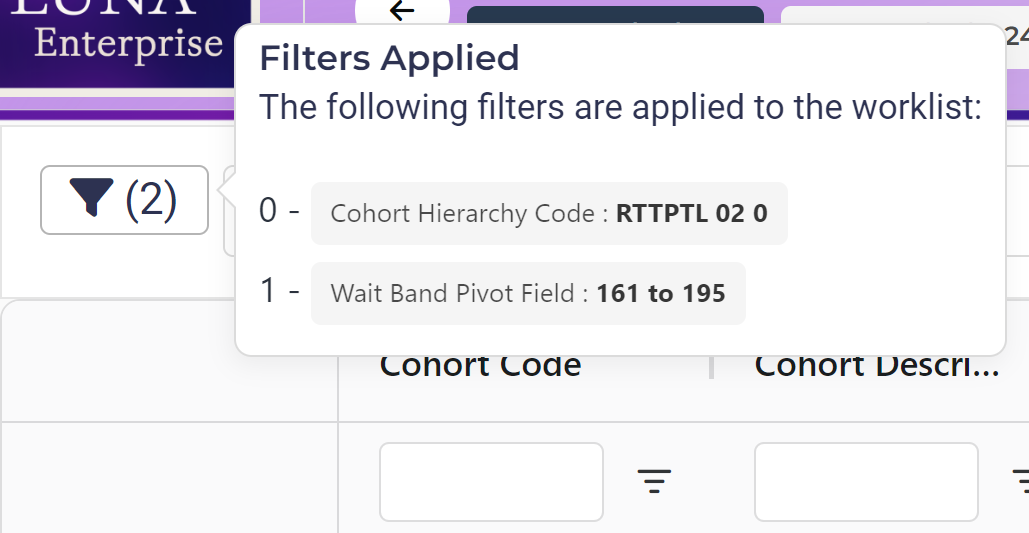Open the Cohort Code column filter menu
Image resolution: width=1029 pixels, height=533 pixels.
click(x=655, y=482)
